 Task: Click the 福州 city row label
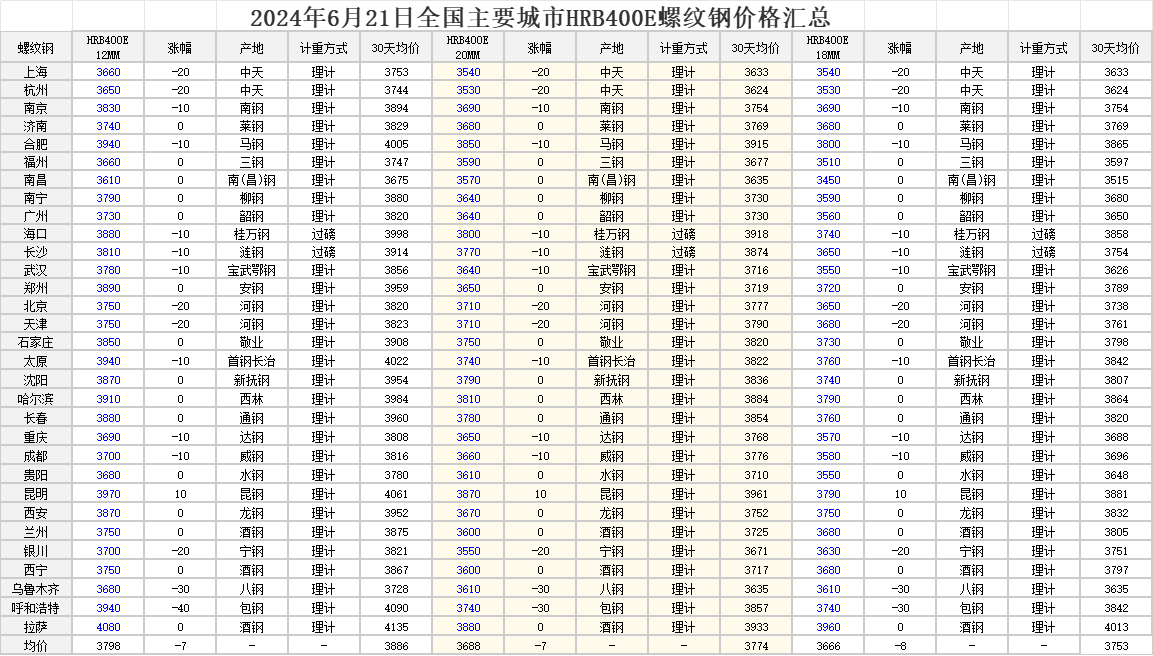coord(36,162)
